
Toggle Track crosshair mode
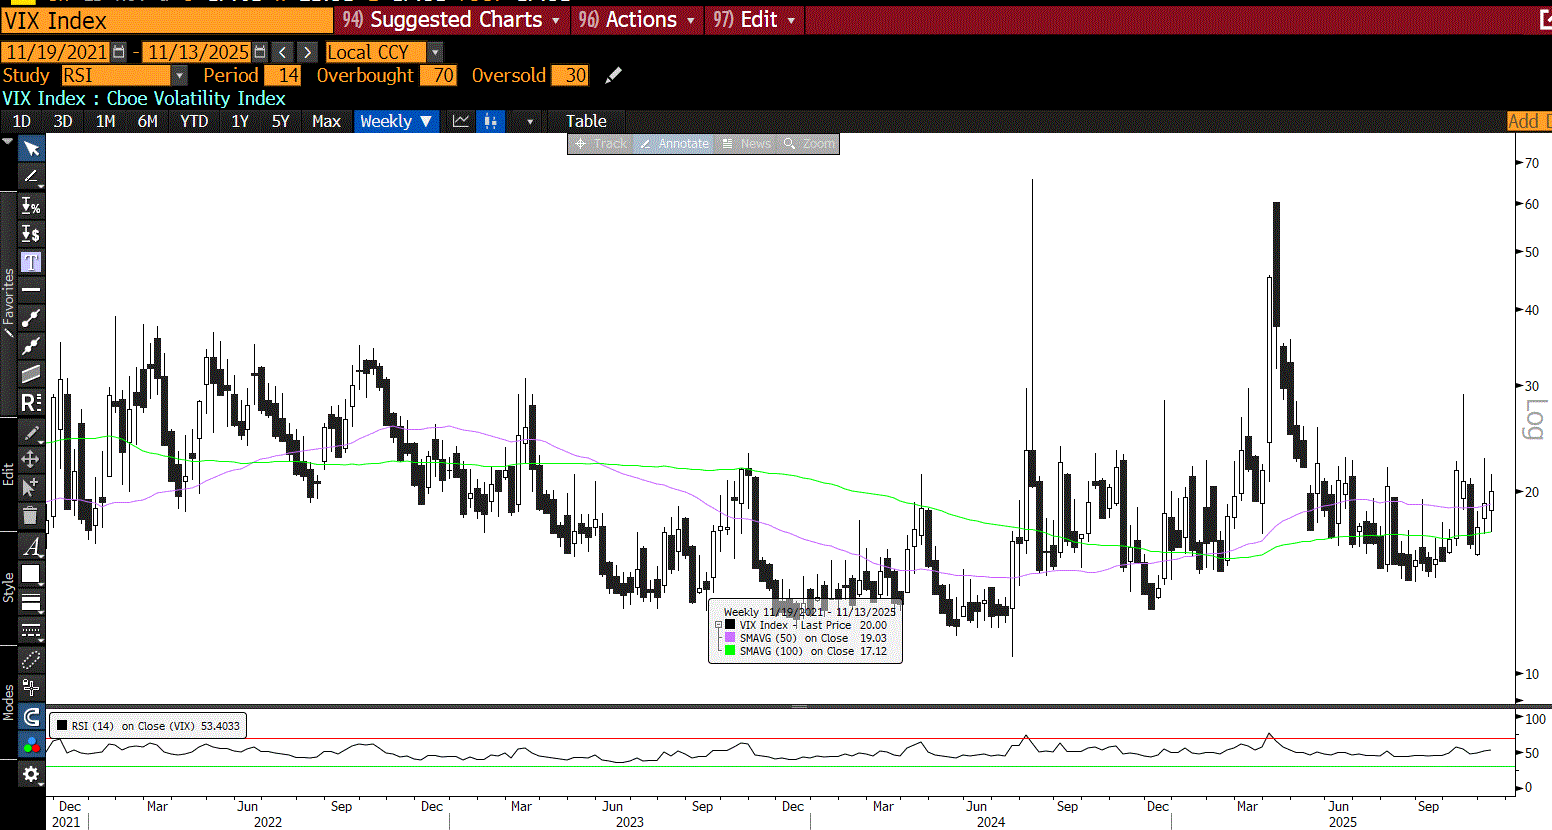pyautogui.click(x=601, y=144)
